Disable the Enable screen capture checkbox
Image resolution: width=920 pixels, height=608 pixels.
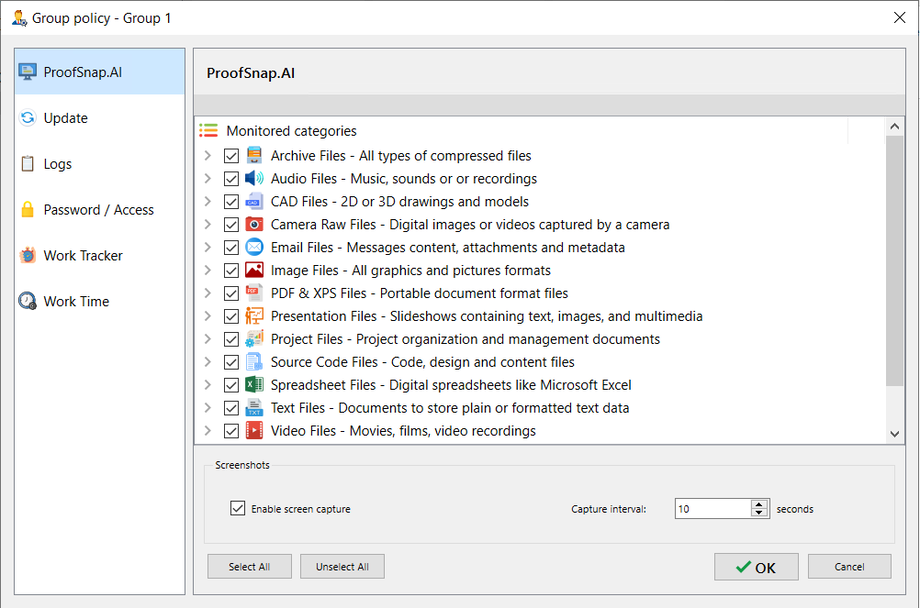coord(238,508)
